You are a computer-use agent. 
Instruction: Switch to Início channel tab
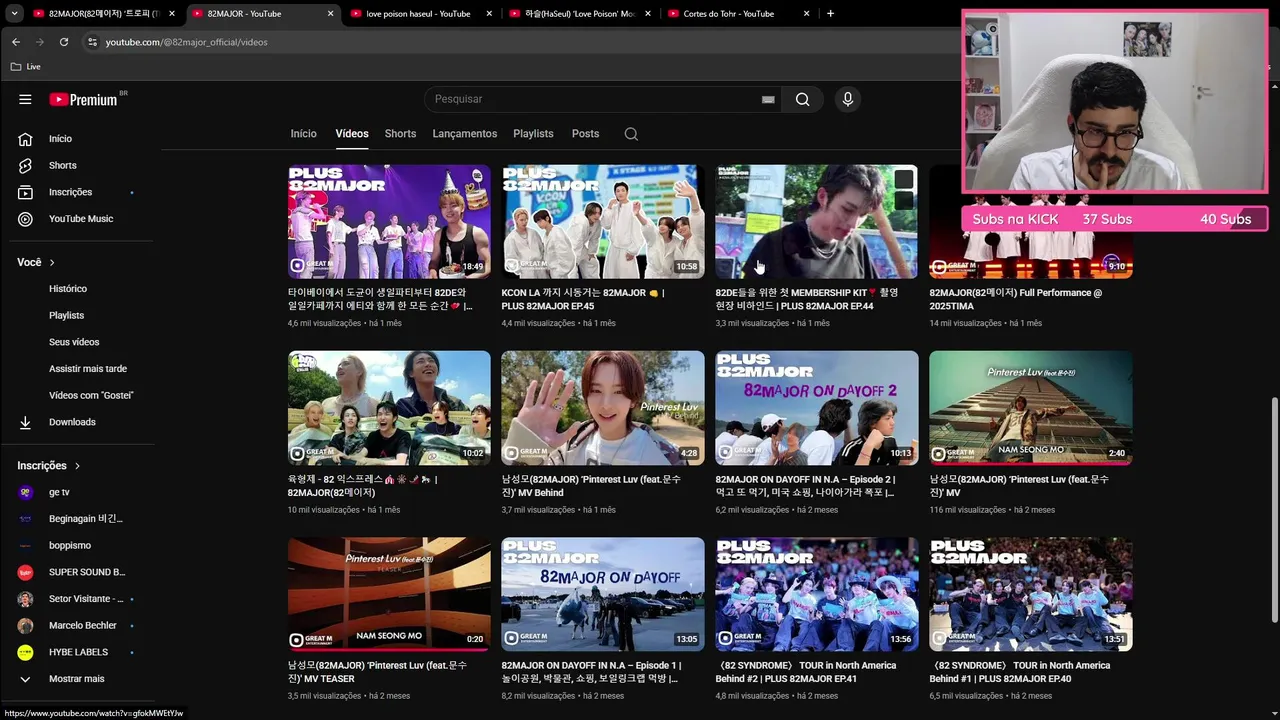click(x=303, y=134)
